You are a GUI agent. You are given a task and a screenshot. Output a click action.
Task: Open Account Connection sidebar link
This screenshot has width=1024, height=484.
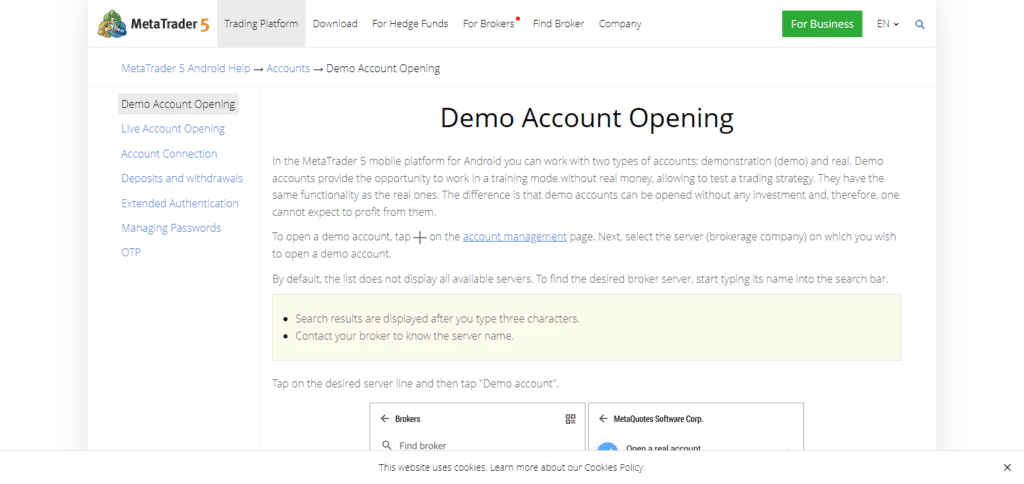click(169, 153)
